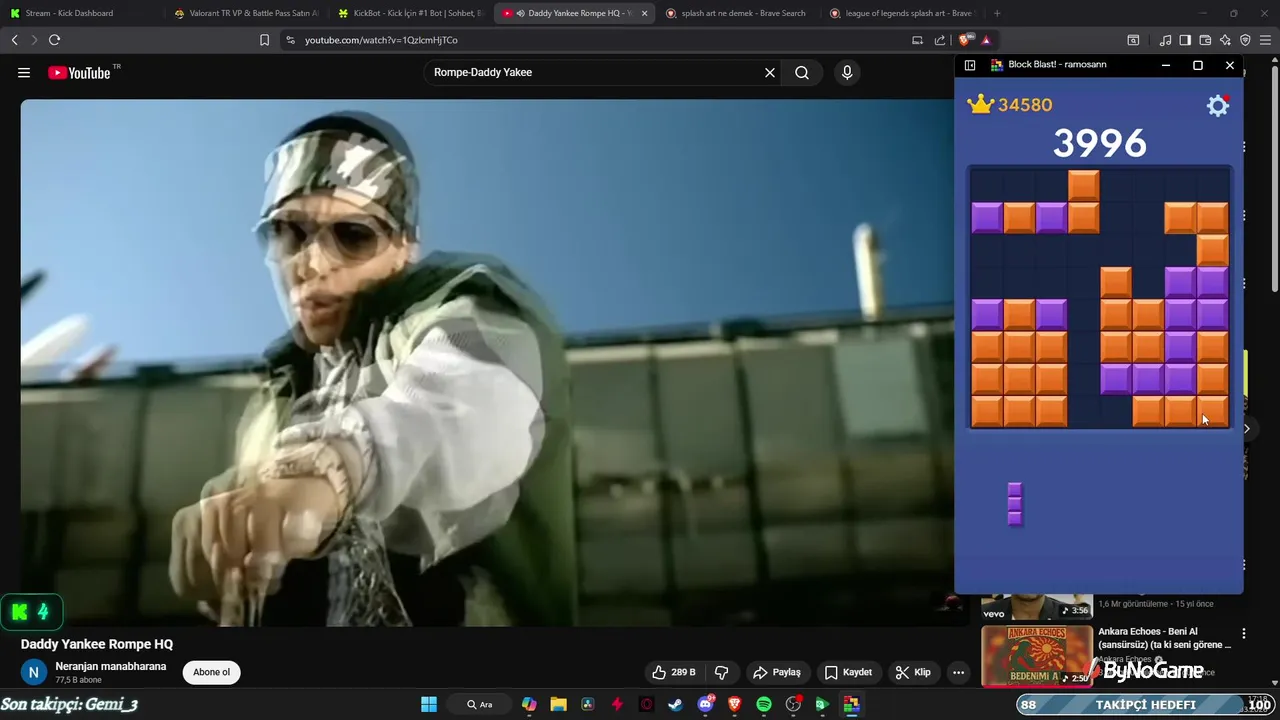Open File Explorer from the taskbar
1280x720 pixels.
[x=558, y=704]
